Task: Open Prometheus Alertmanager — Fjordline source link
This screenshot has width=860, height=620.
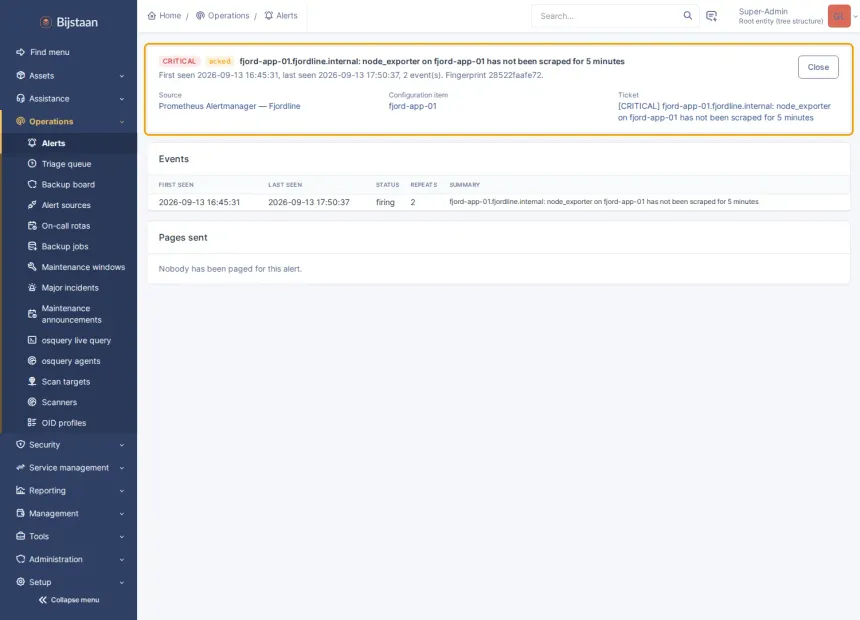Action: click(229, 106)
